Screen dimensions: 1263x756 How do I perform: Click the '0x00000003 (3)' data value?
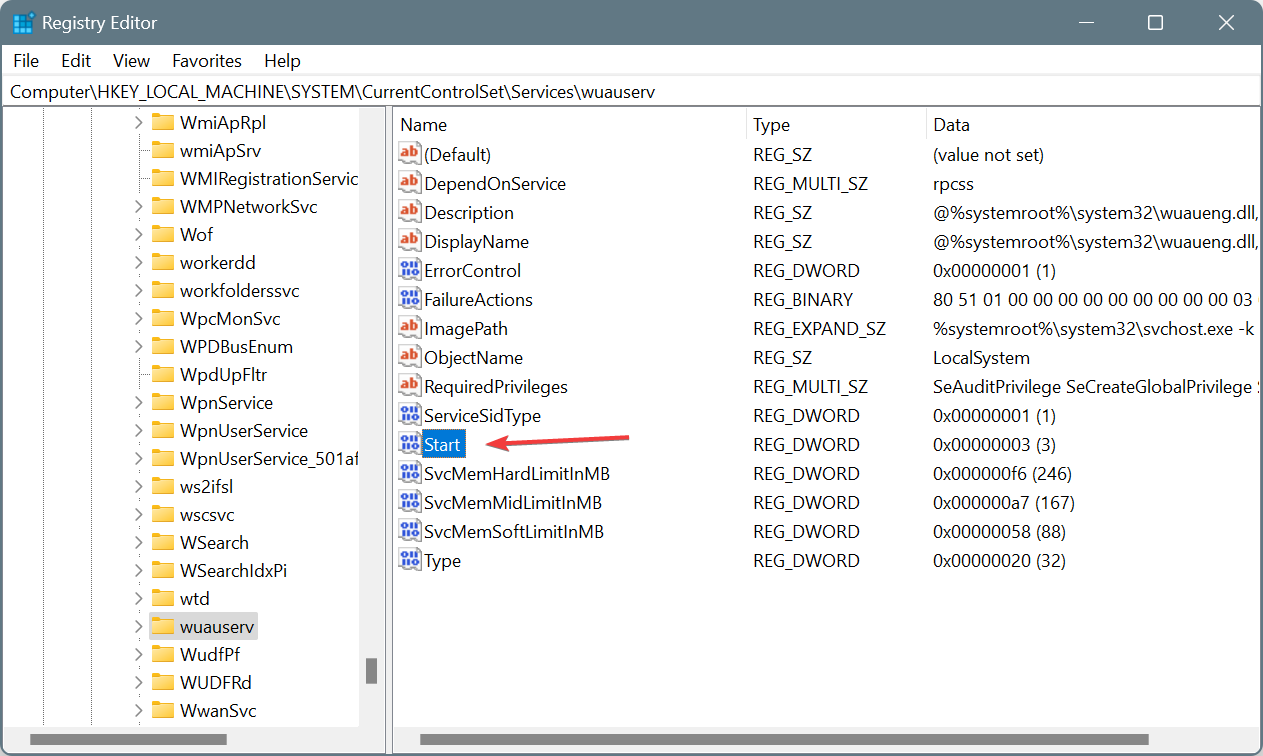coord(994,444)
